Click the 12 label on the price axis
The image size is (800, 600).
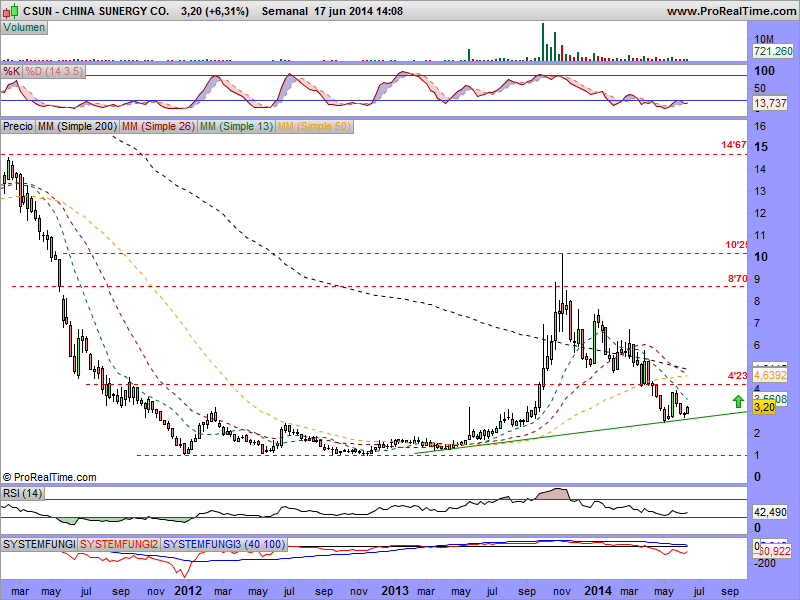point(760,213)
